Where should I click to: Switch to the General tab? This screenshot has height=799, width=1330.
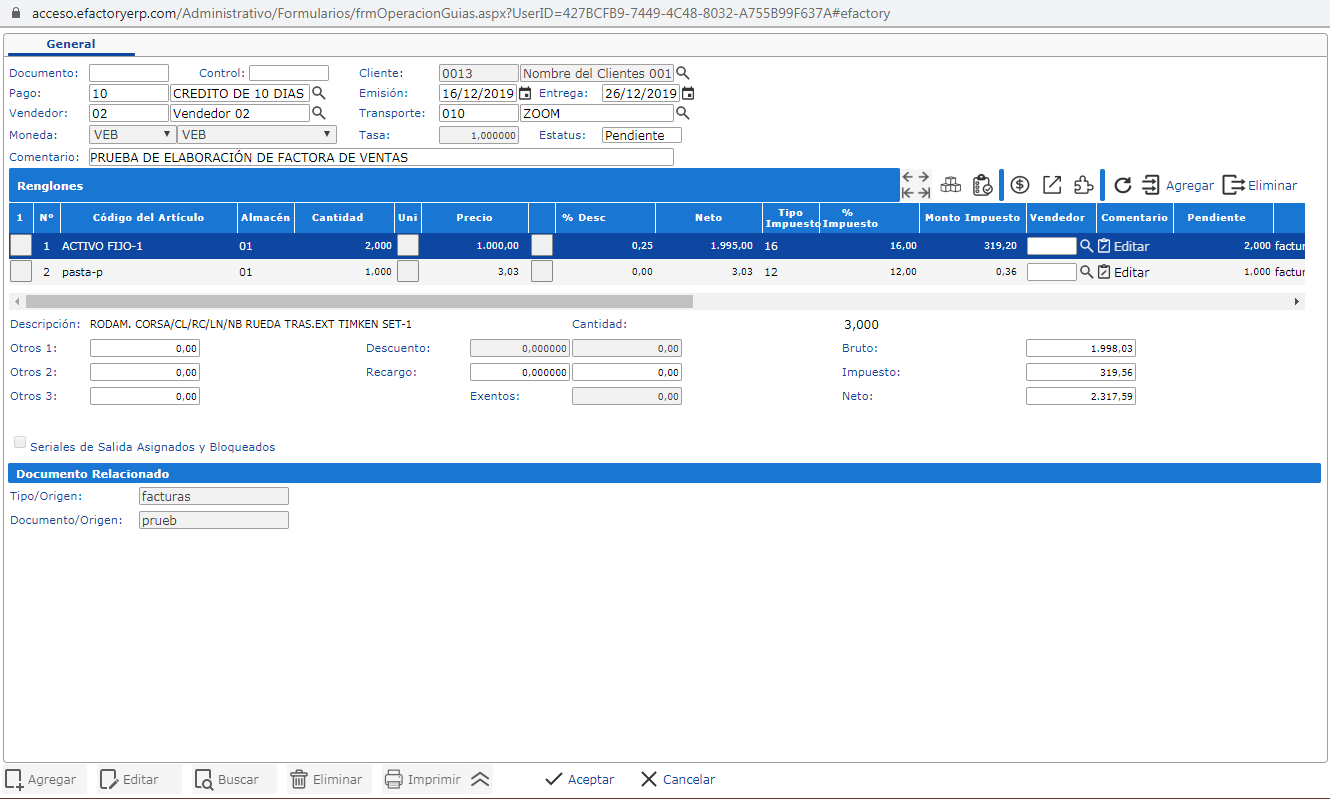pos(71,44)
